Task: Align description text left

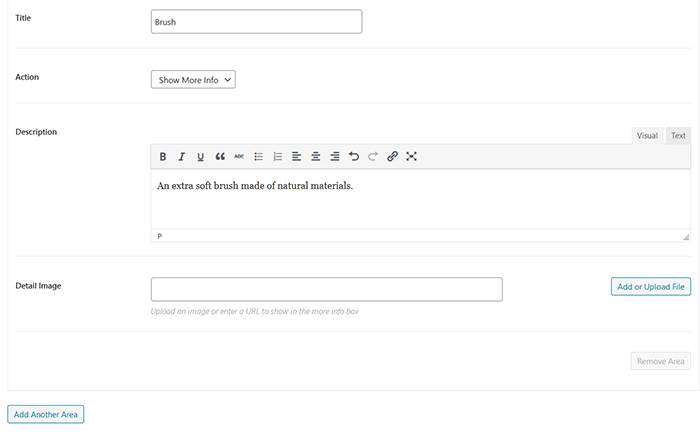Action: pyautogui.click(x=296, y=157)
